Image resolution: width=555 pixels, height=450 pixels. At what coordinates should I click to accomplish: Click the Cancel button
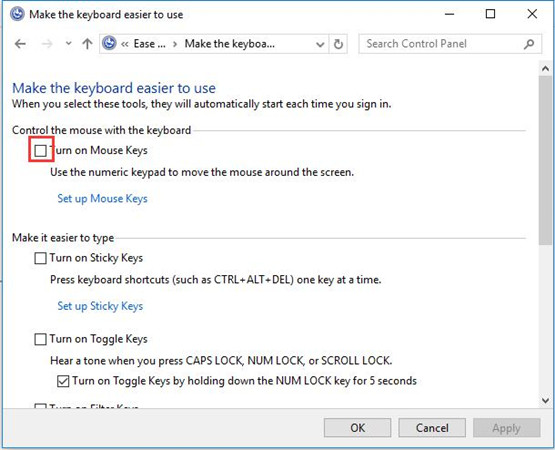click(432, 428)
